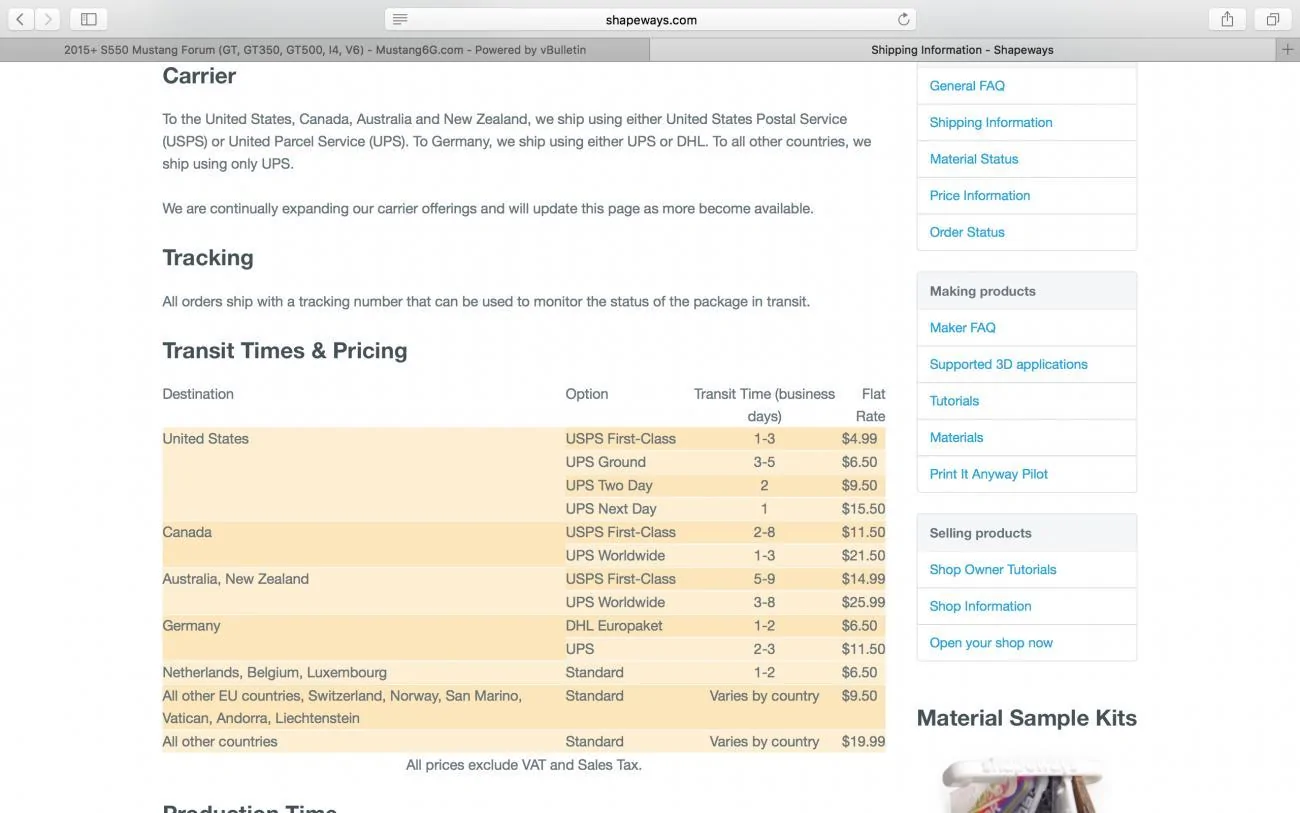
Task: Open Shop Owner Tutorials link
Action: pos(993,569)
